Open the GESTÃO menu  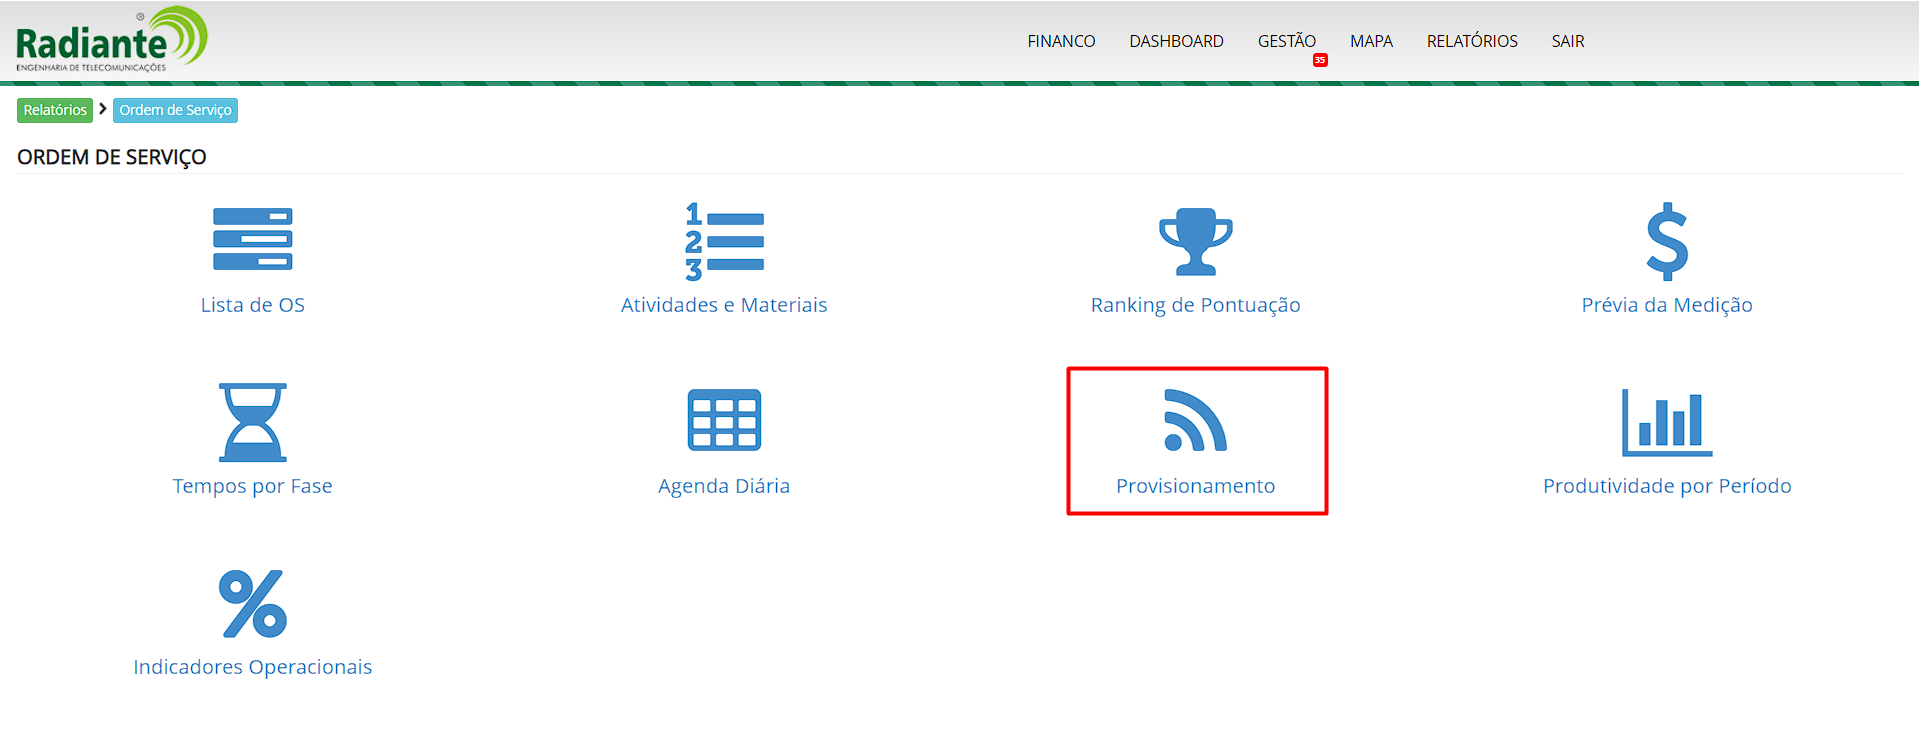[1286, 41]
